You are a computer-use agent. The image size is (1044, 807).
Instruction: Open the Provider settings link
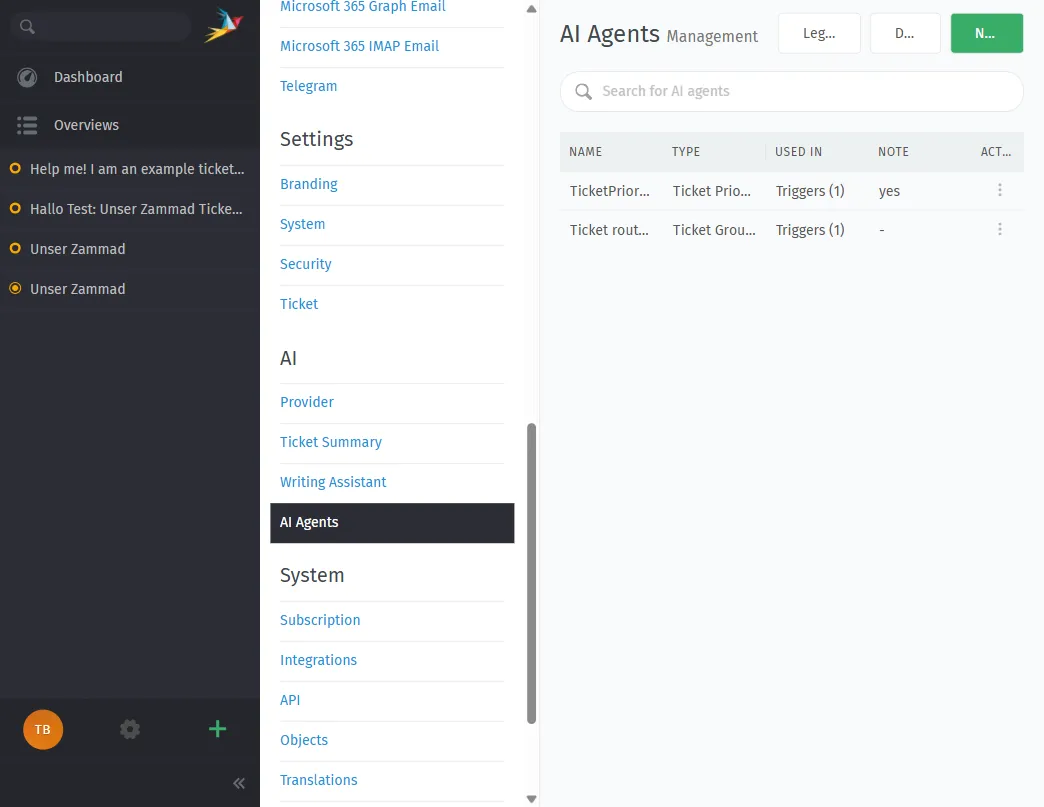click(x=307, y=402)
